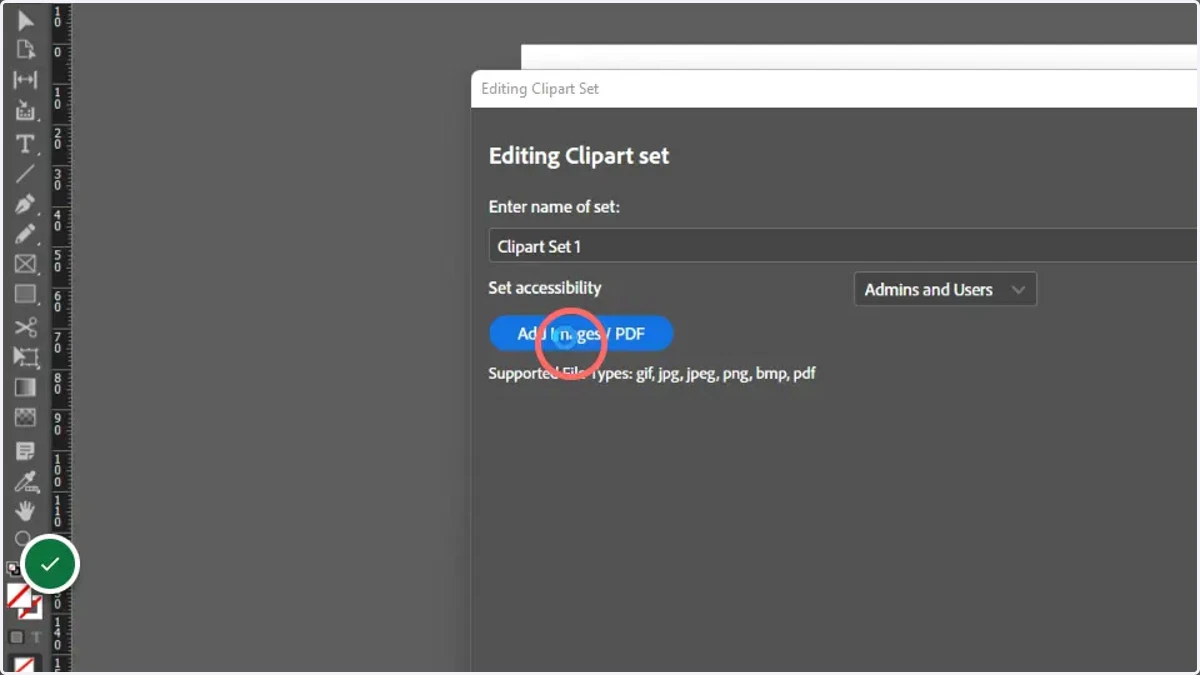This screenshot has height=675, width=1200.
Task: Select the Selection tool arrow
Action: pyautogui.click(x=25, y=21)
